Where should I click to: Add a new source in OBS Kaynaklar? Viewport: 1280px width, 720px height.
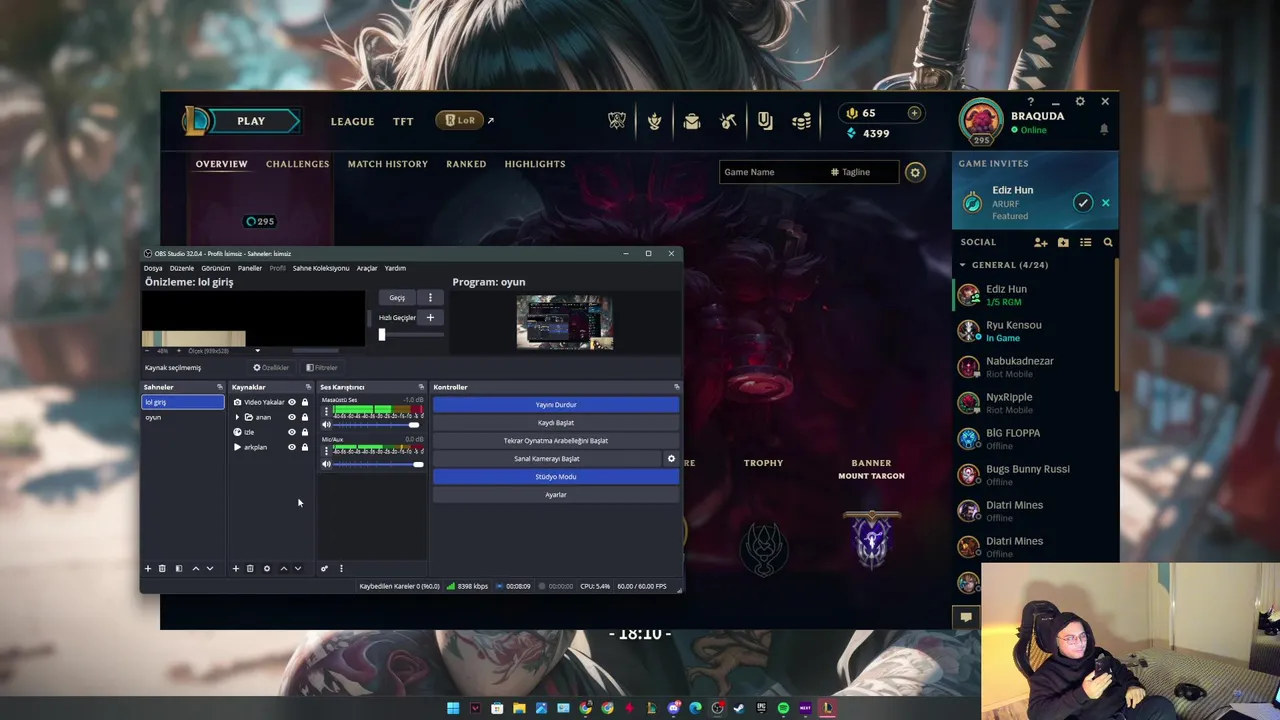click(236, 568)
